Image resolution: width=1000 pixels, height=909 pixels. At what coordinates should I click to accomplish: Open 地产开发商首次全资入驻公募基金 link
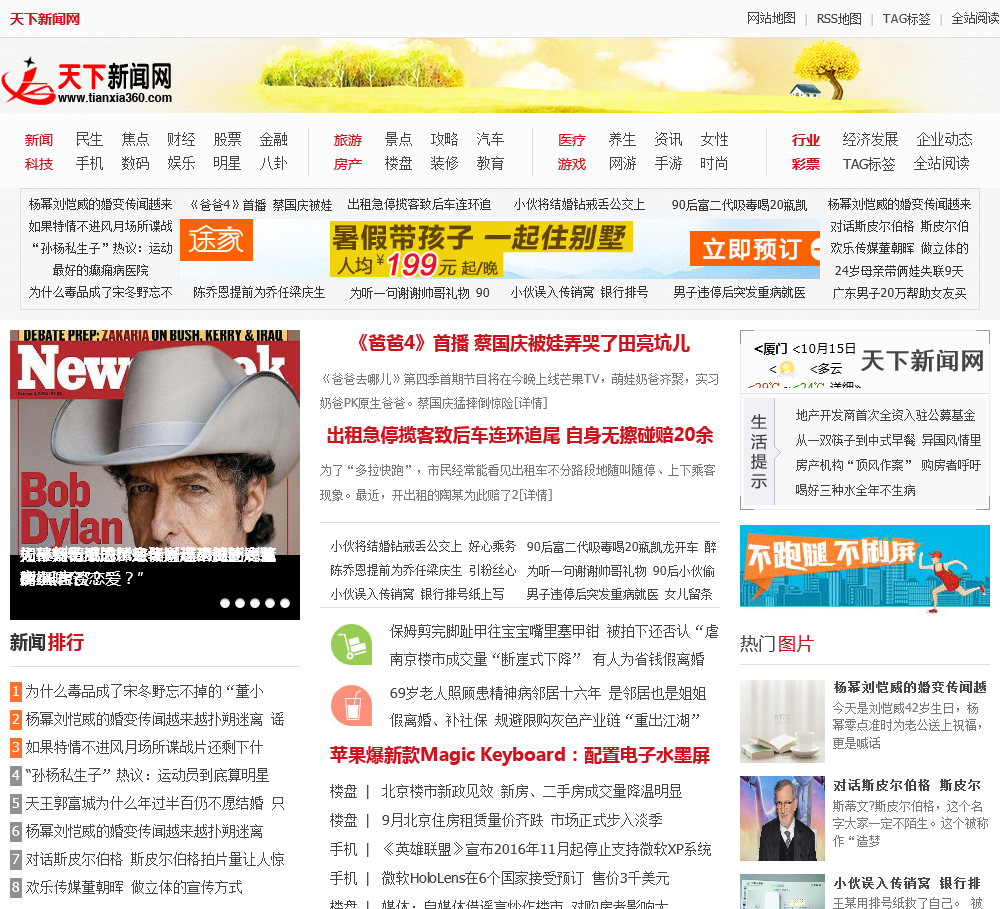coord(885,415)
